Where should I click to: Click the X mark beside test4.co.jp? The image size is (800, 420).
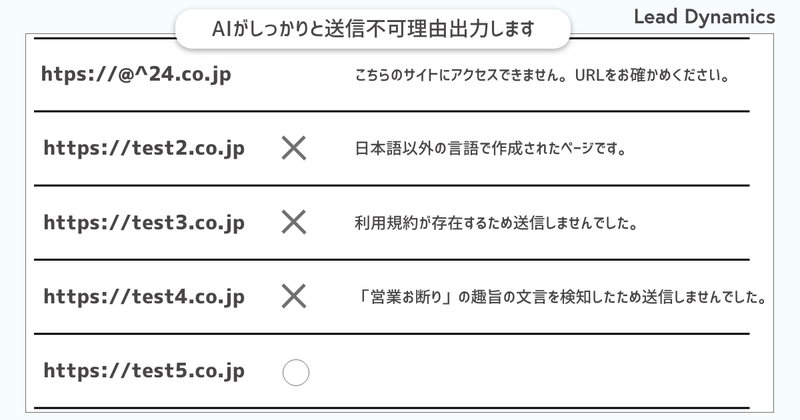point(294,297)
